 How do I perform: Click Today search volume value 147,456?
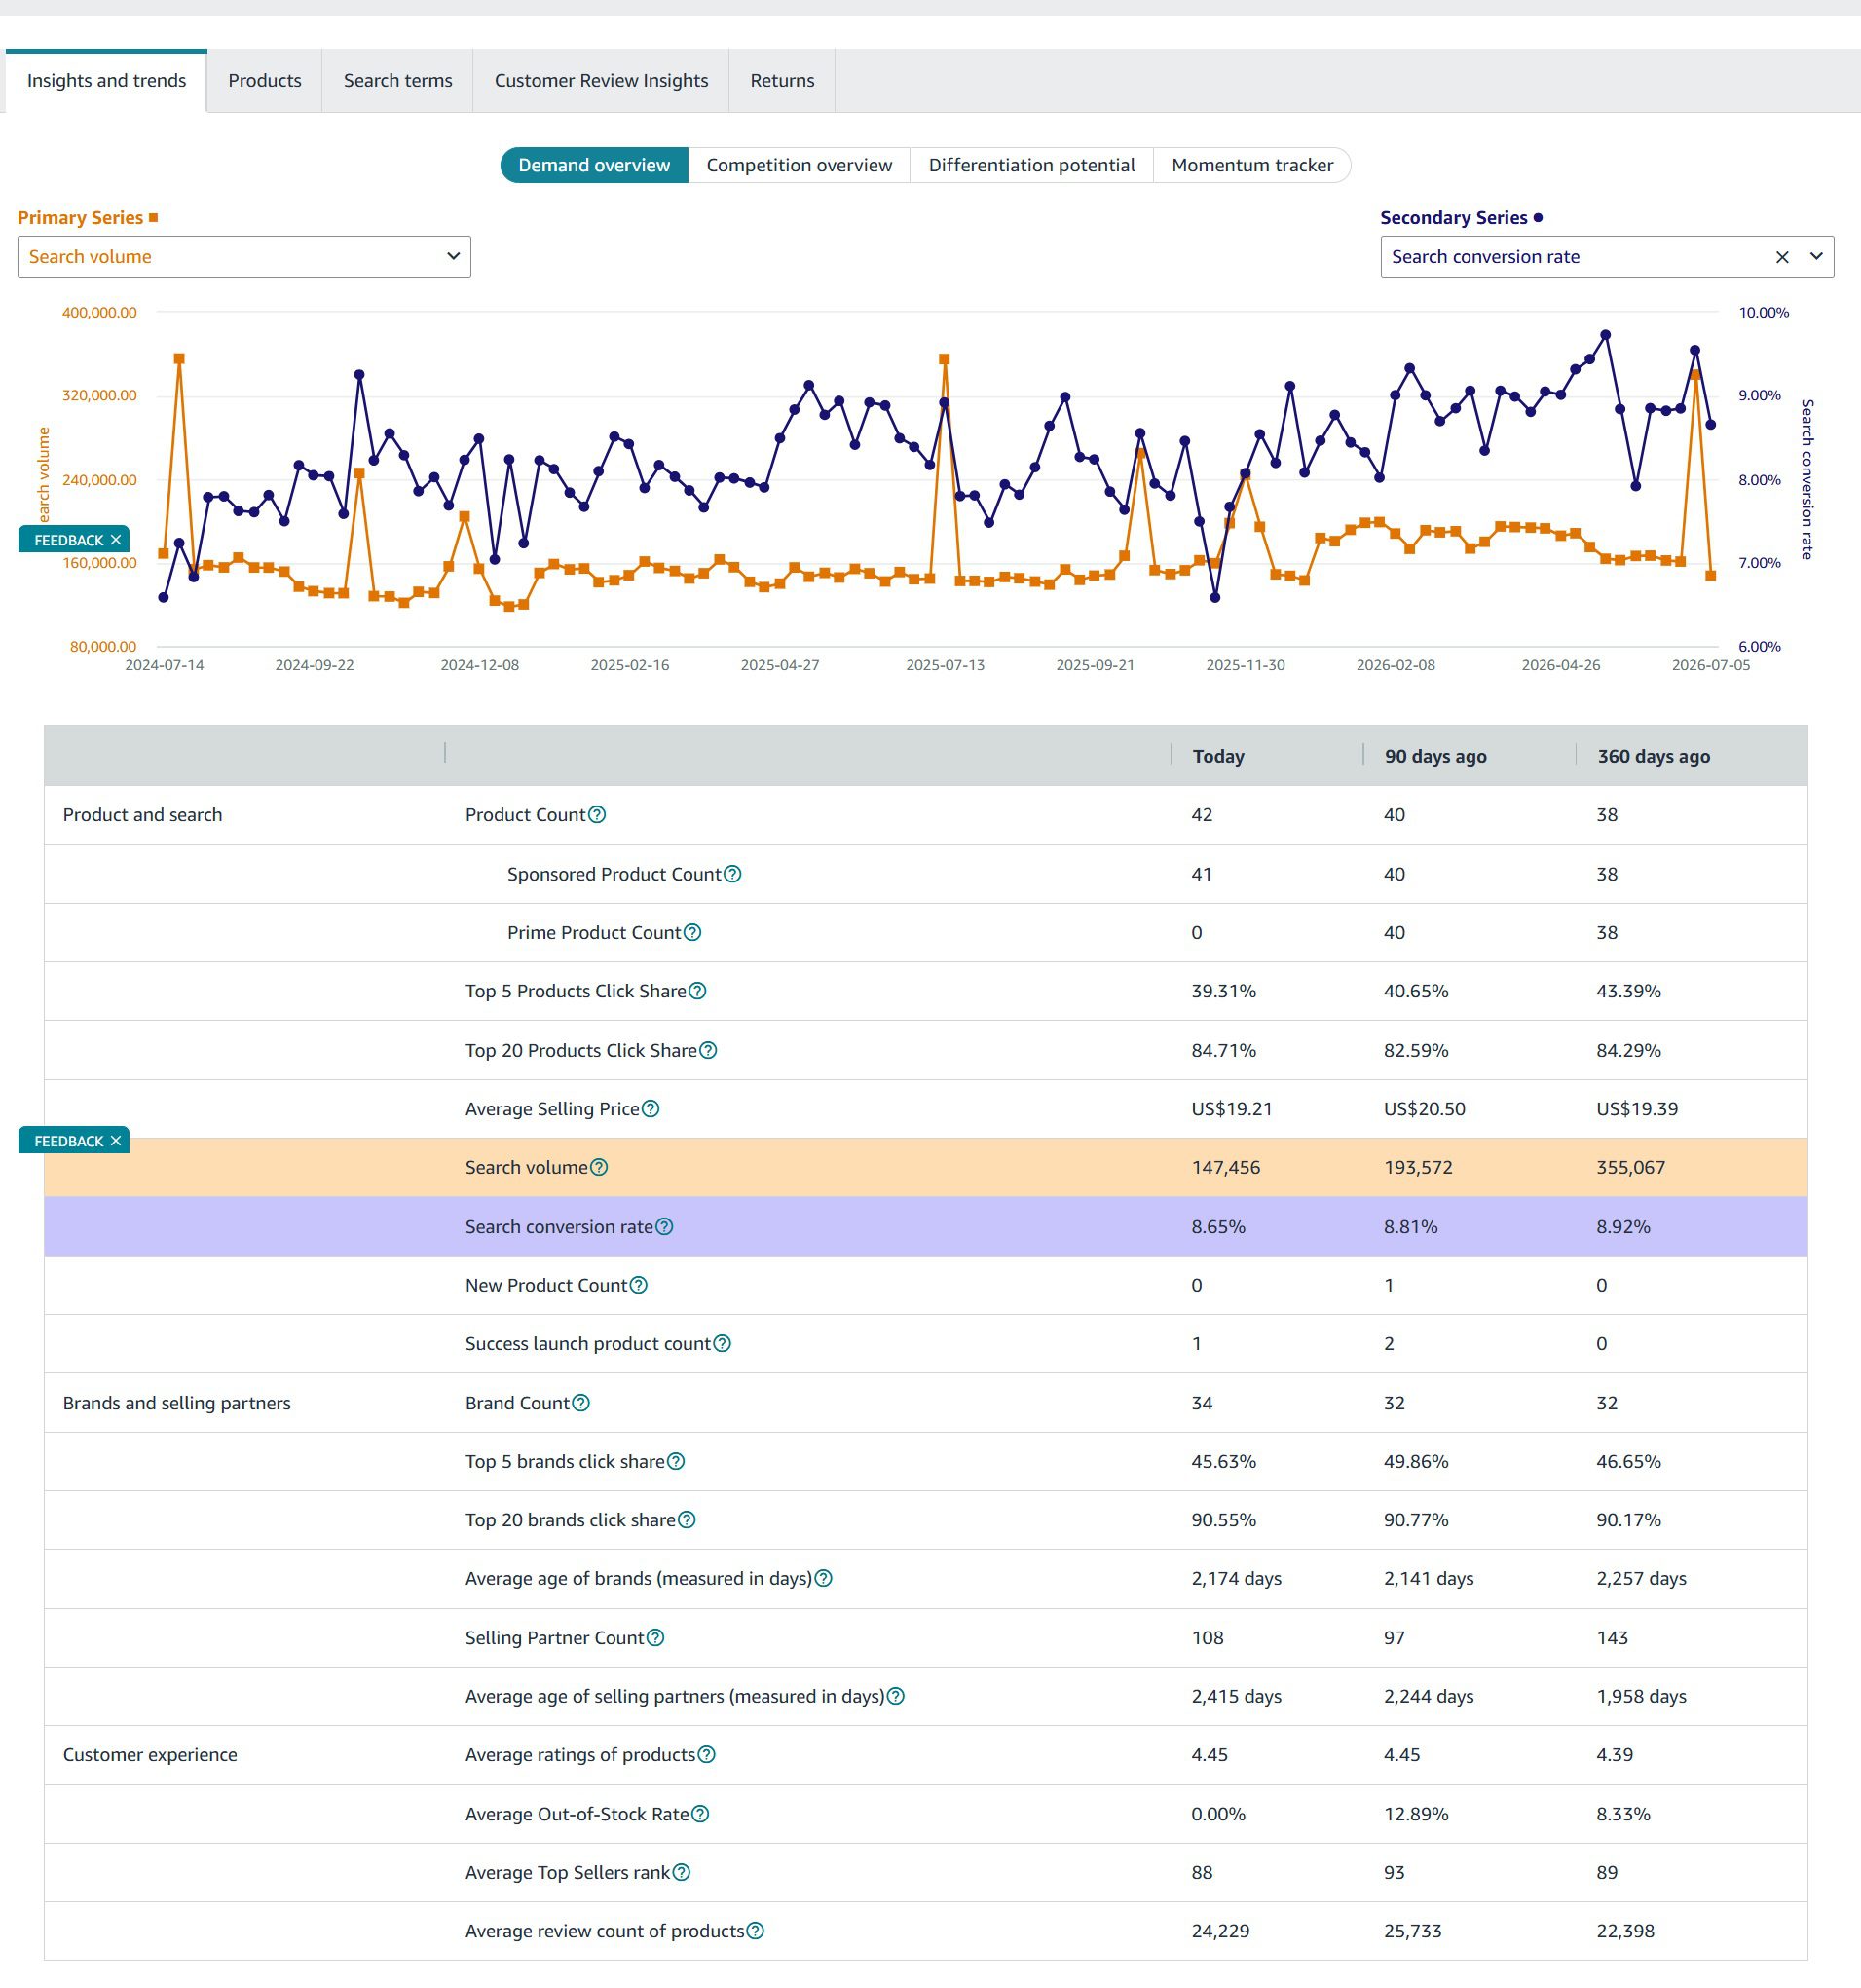point(1225,1167)
